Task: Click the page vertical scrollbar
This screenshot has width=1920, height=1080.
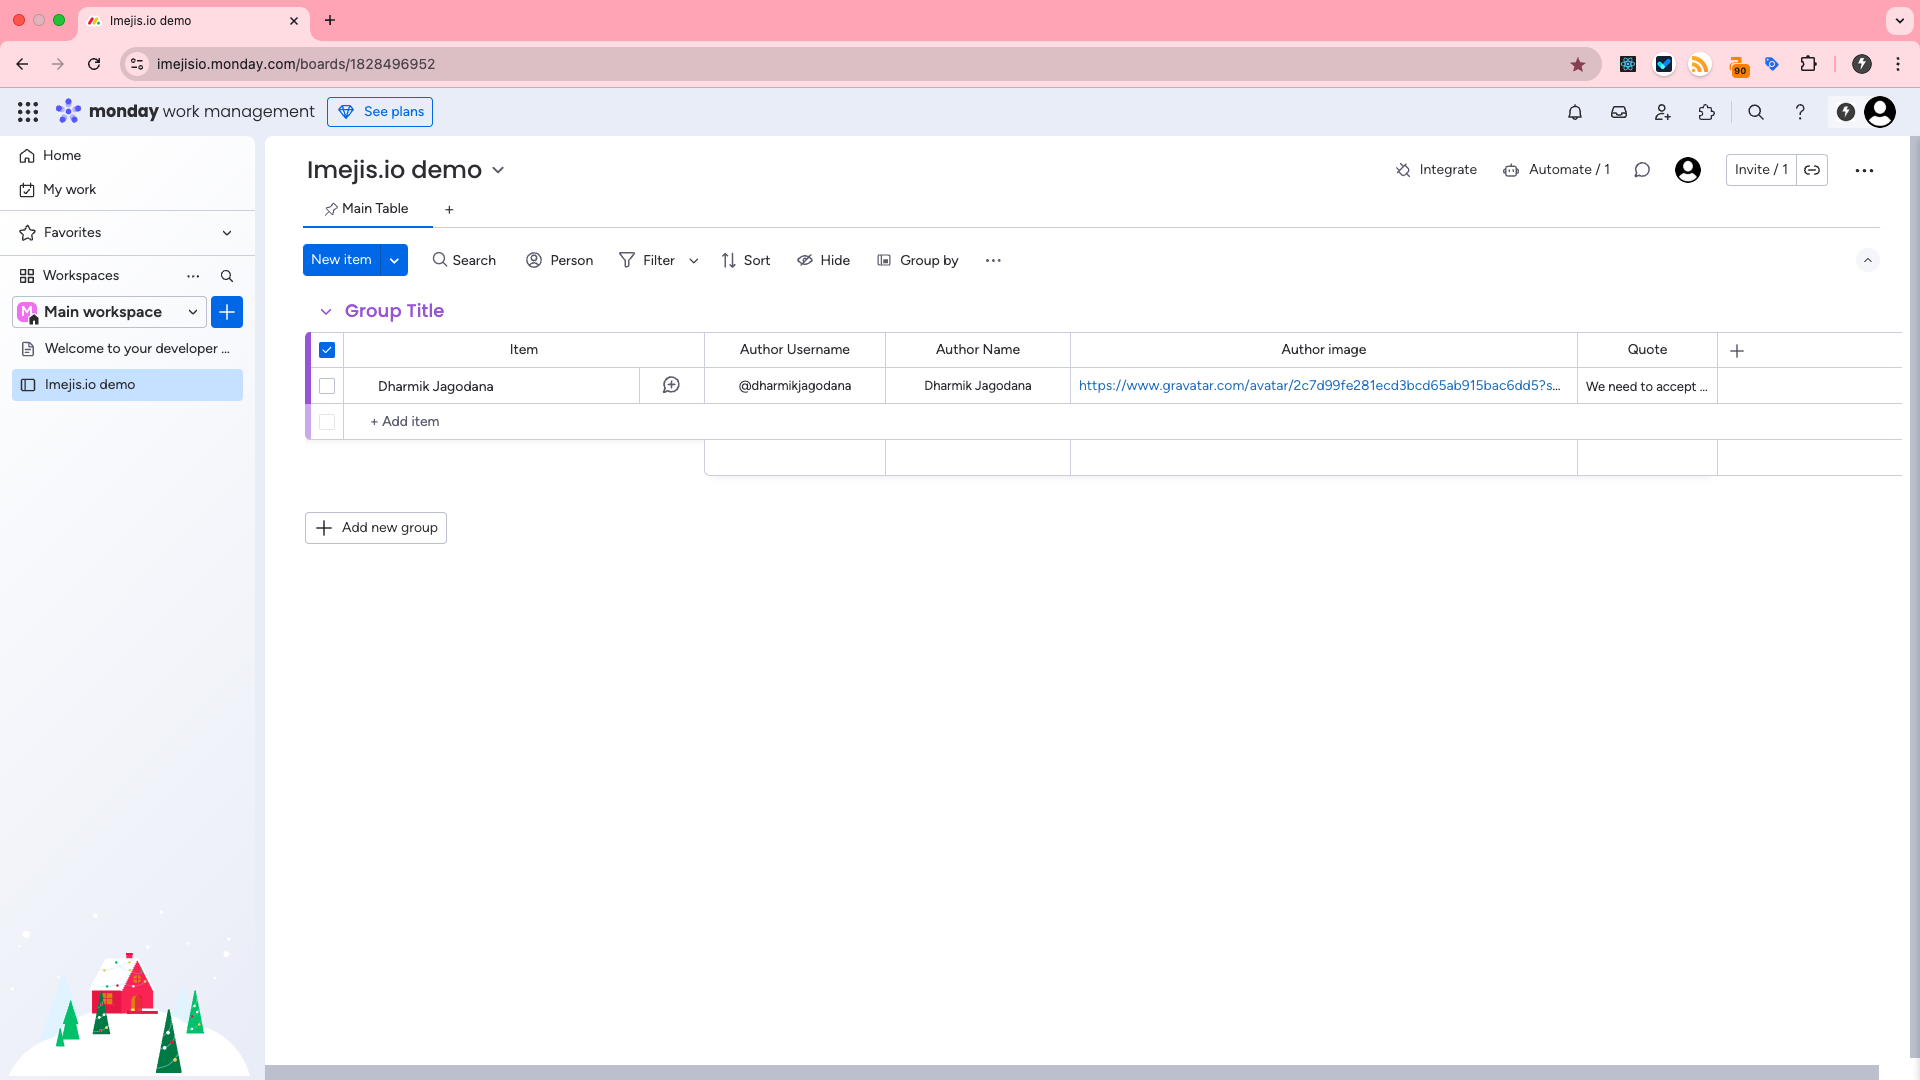Action: [x=1914, y=597]
